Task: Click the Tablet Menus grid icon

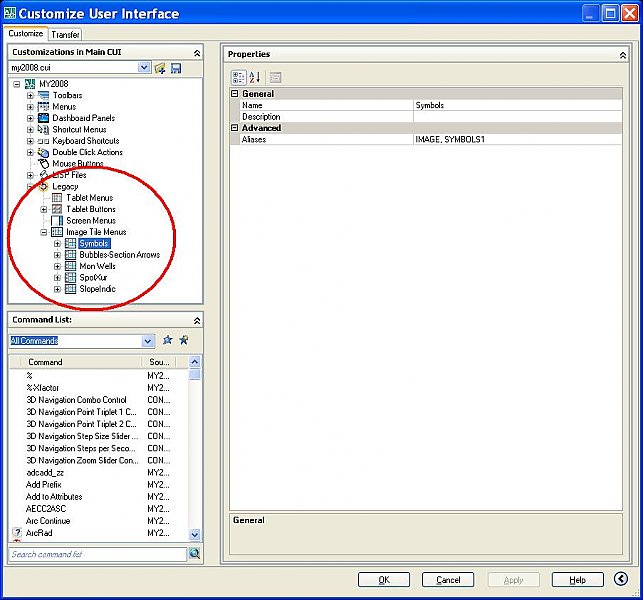Action: coord(57,198)
